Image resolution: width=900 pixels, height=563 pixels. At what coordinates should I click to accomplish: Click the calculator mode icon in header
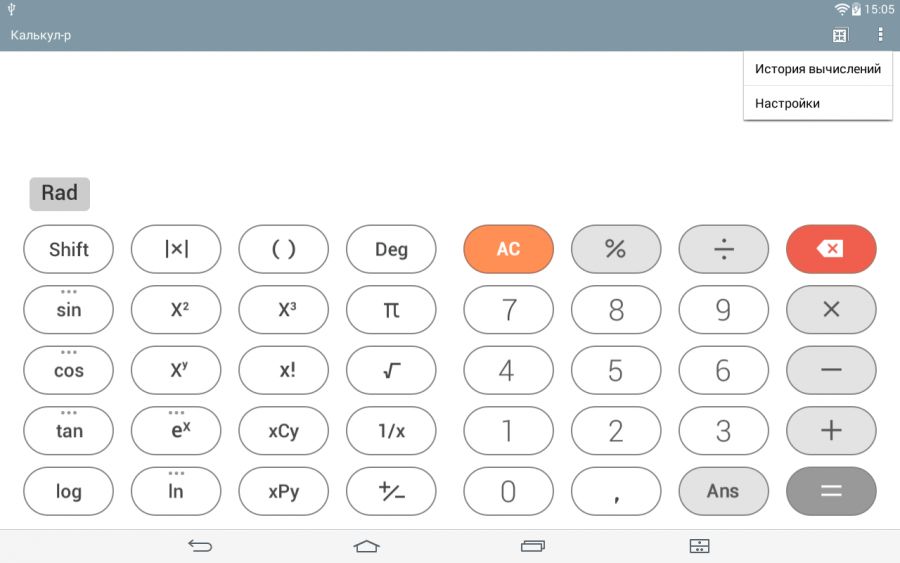tap(839, 35)
